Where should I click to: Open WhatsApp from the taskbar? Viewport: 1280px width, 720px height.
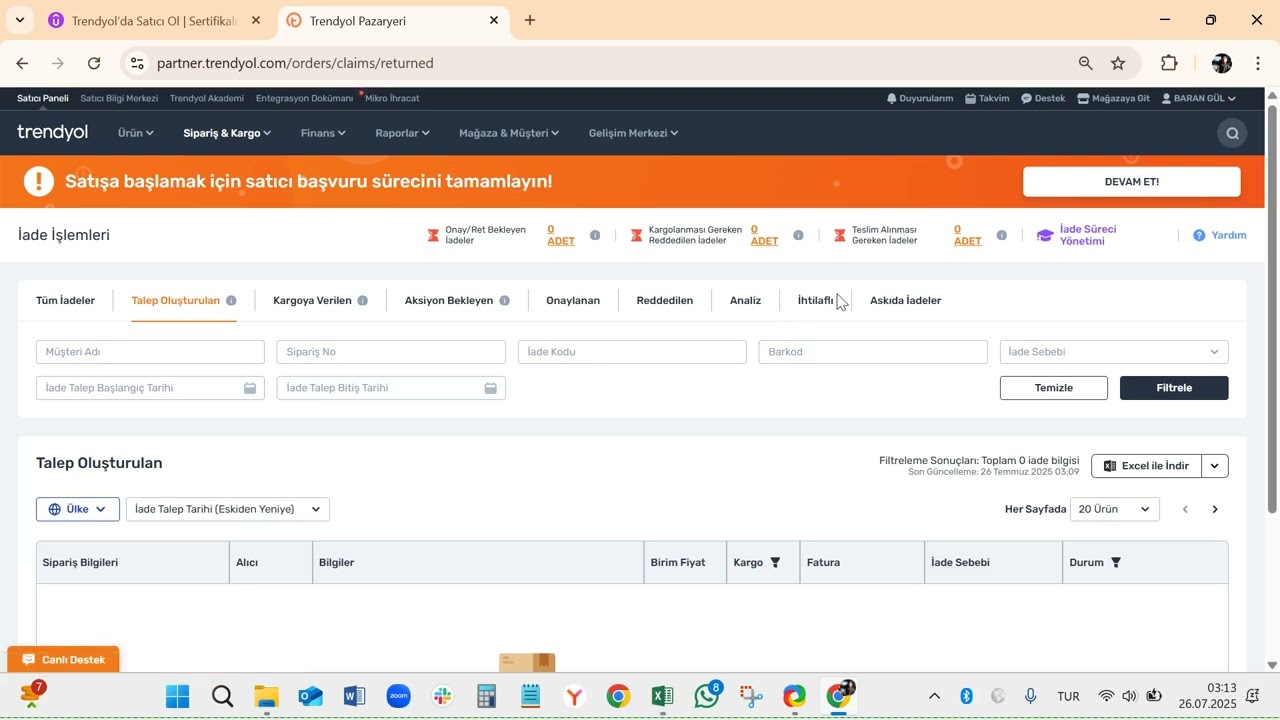[x=707, y=696]
